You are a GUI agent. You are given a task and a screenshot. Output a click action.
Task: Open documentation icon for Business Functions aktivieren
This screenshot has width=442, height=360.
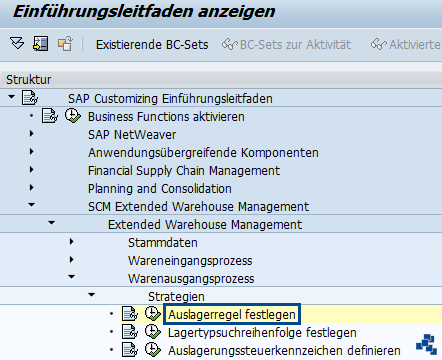coord(50,116)
